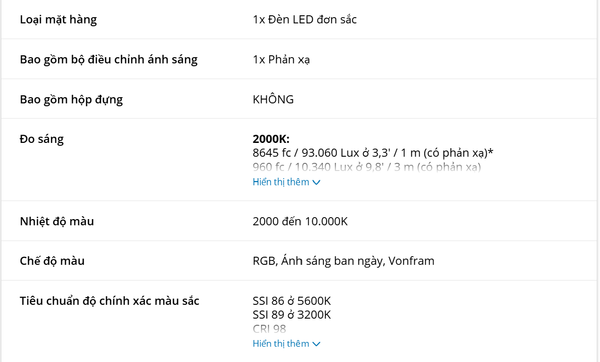Select the 'Loại mặt hàng' row label

58,20
